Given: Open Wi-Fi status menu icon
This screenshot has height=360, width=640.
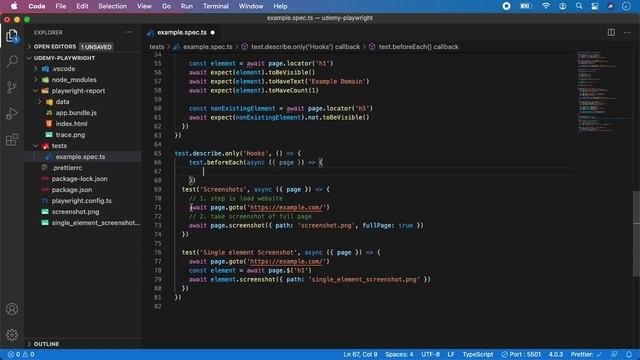Looking at the screenshot, I should point(546,6).
